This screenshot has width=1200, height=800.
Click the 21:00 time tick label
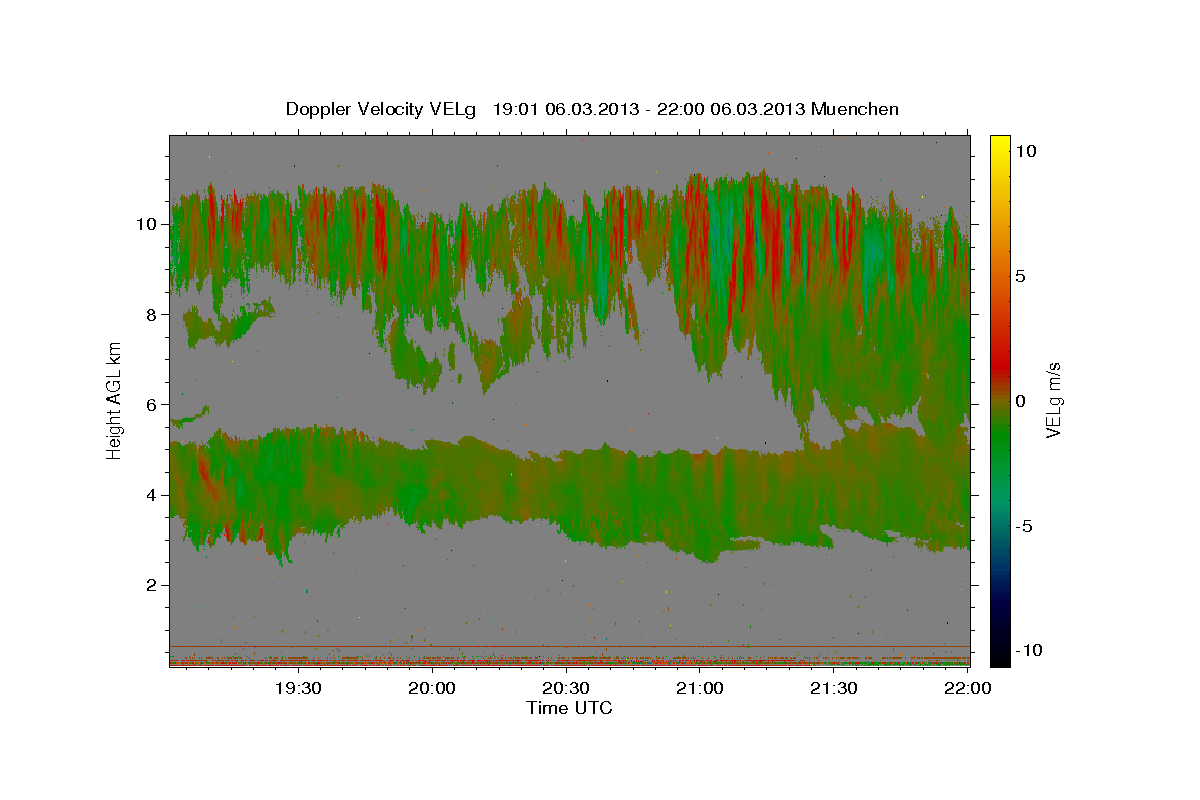coord(700,688)
